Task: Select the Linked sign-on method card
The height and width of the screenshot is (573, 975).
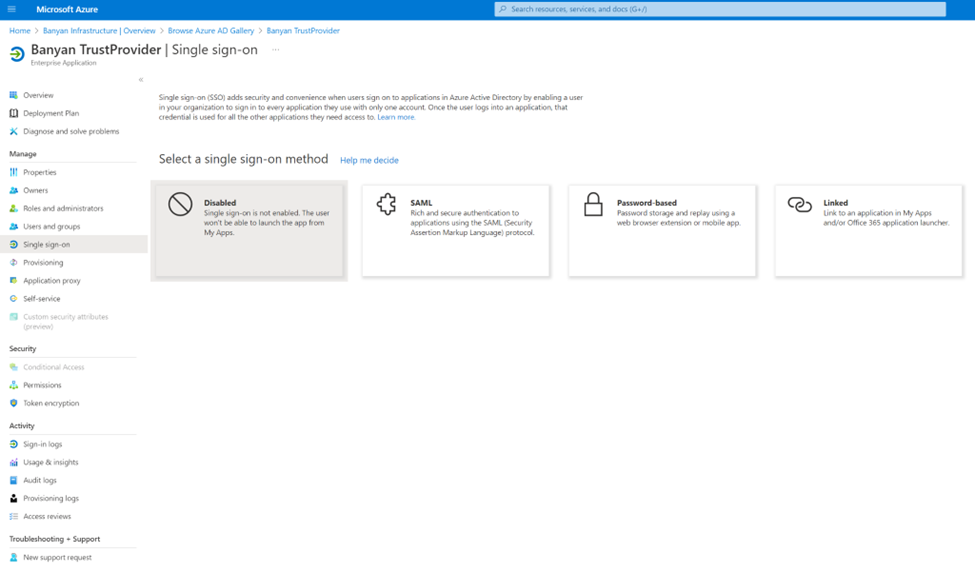Action: point(869,231)
